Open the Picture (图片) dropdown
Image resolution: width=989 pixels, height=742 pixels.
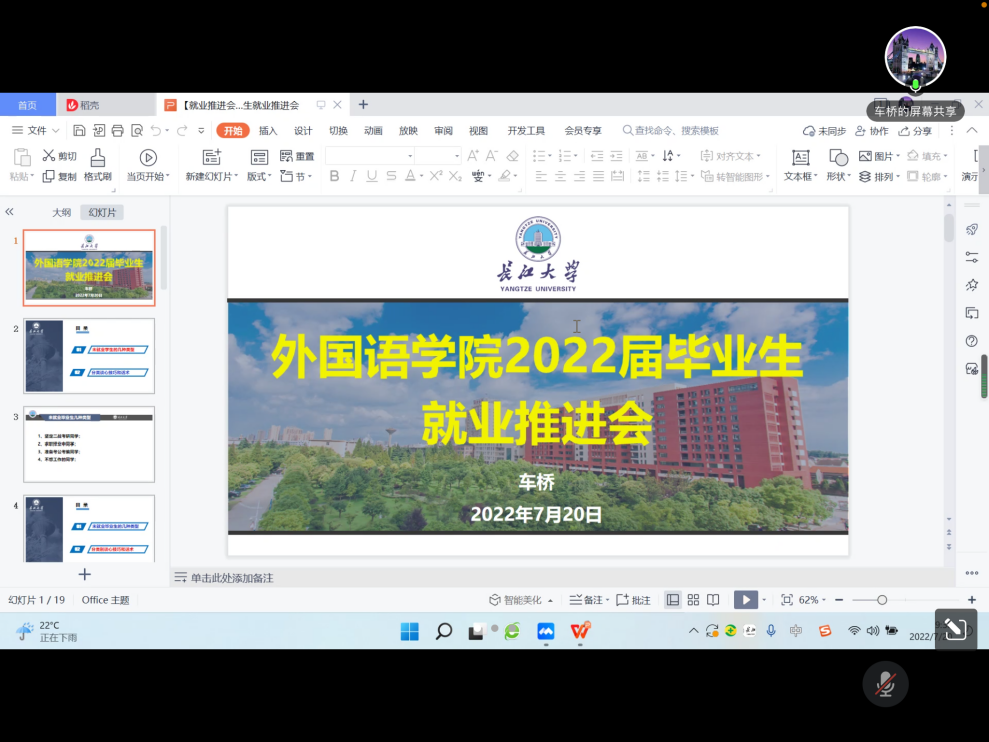(x=879, y=156)
